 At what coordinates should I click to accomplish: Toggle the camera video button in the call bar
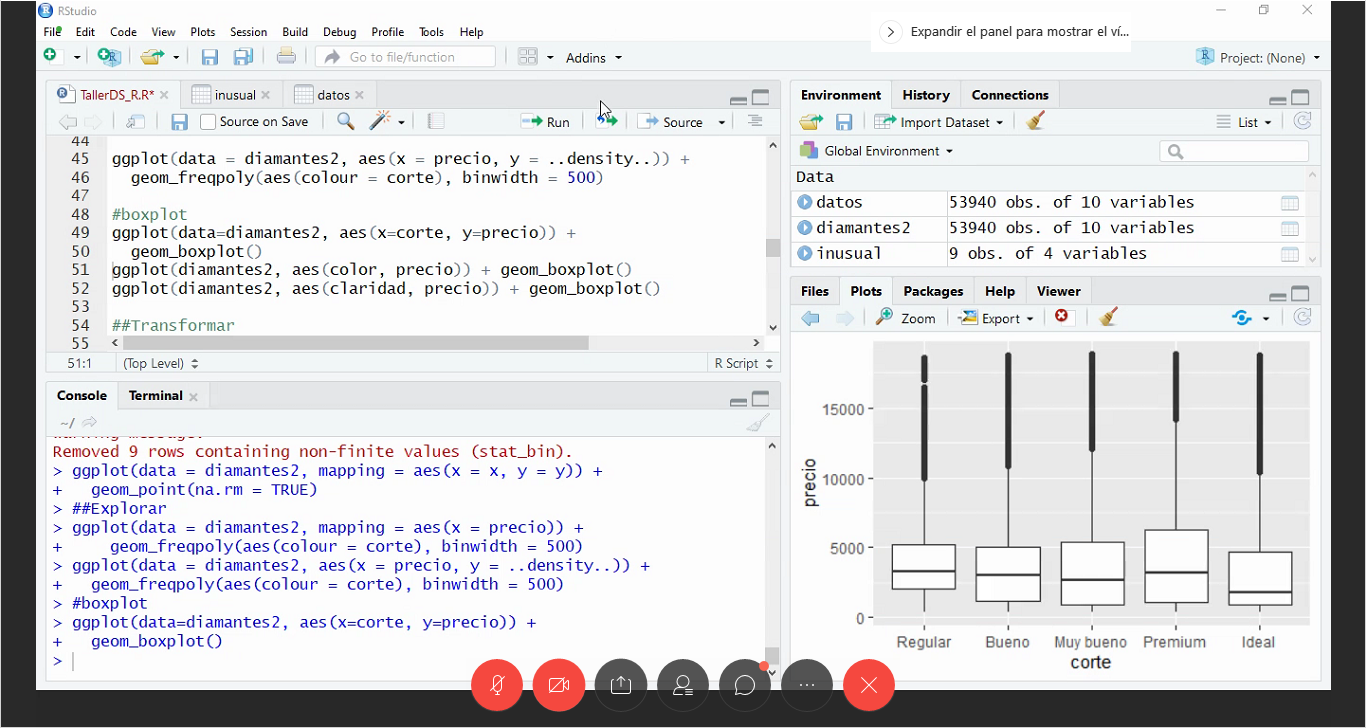[x=559, y=685]
